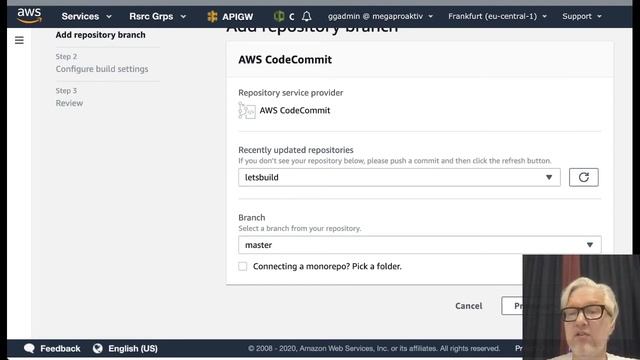Open the English (US) language selector
This screenshot has height=360, width=640.
tap(133, 349)
